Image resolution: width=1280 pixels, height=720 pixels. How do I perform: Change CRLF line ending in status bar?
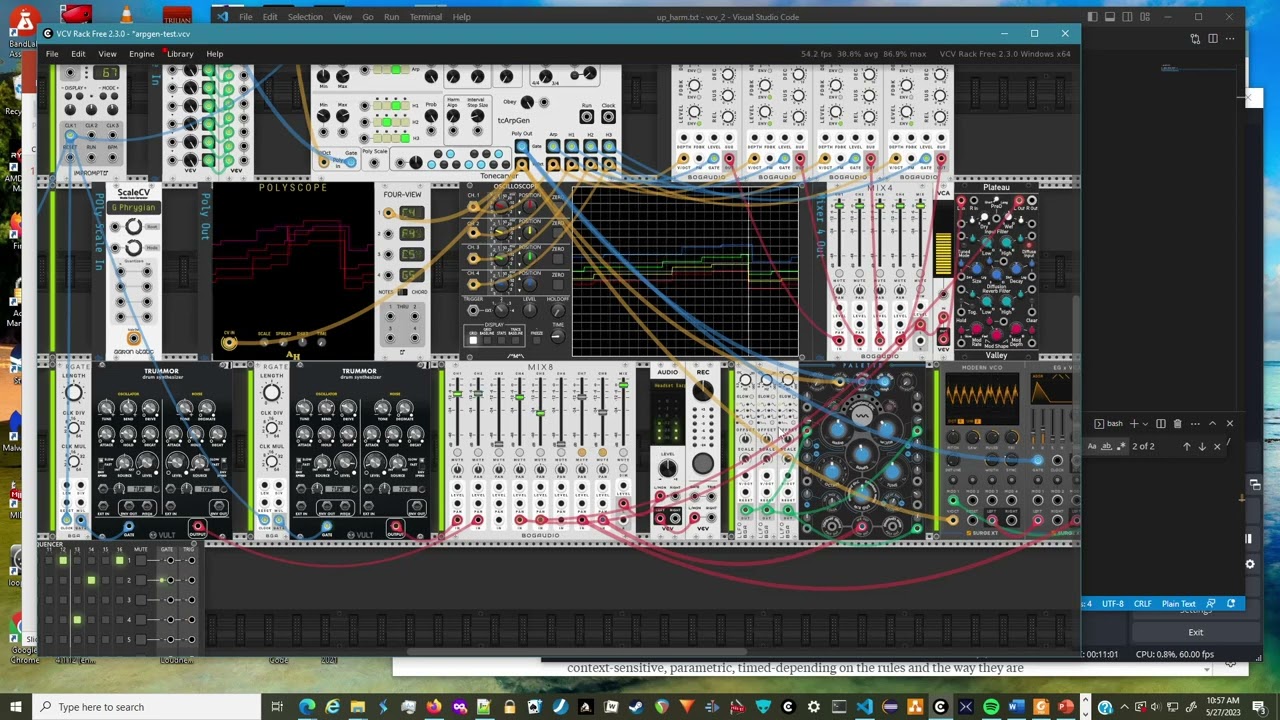click(x=1142, y=604)
